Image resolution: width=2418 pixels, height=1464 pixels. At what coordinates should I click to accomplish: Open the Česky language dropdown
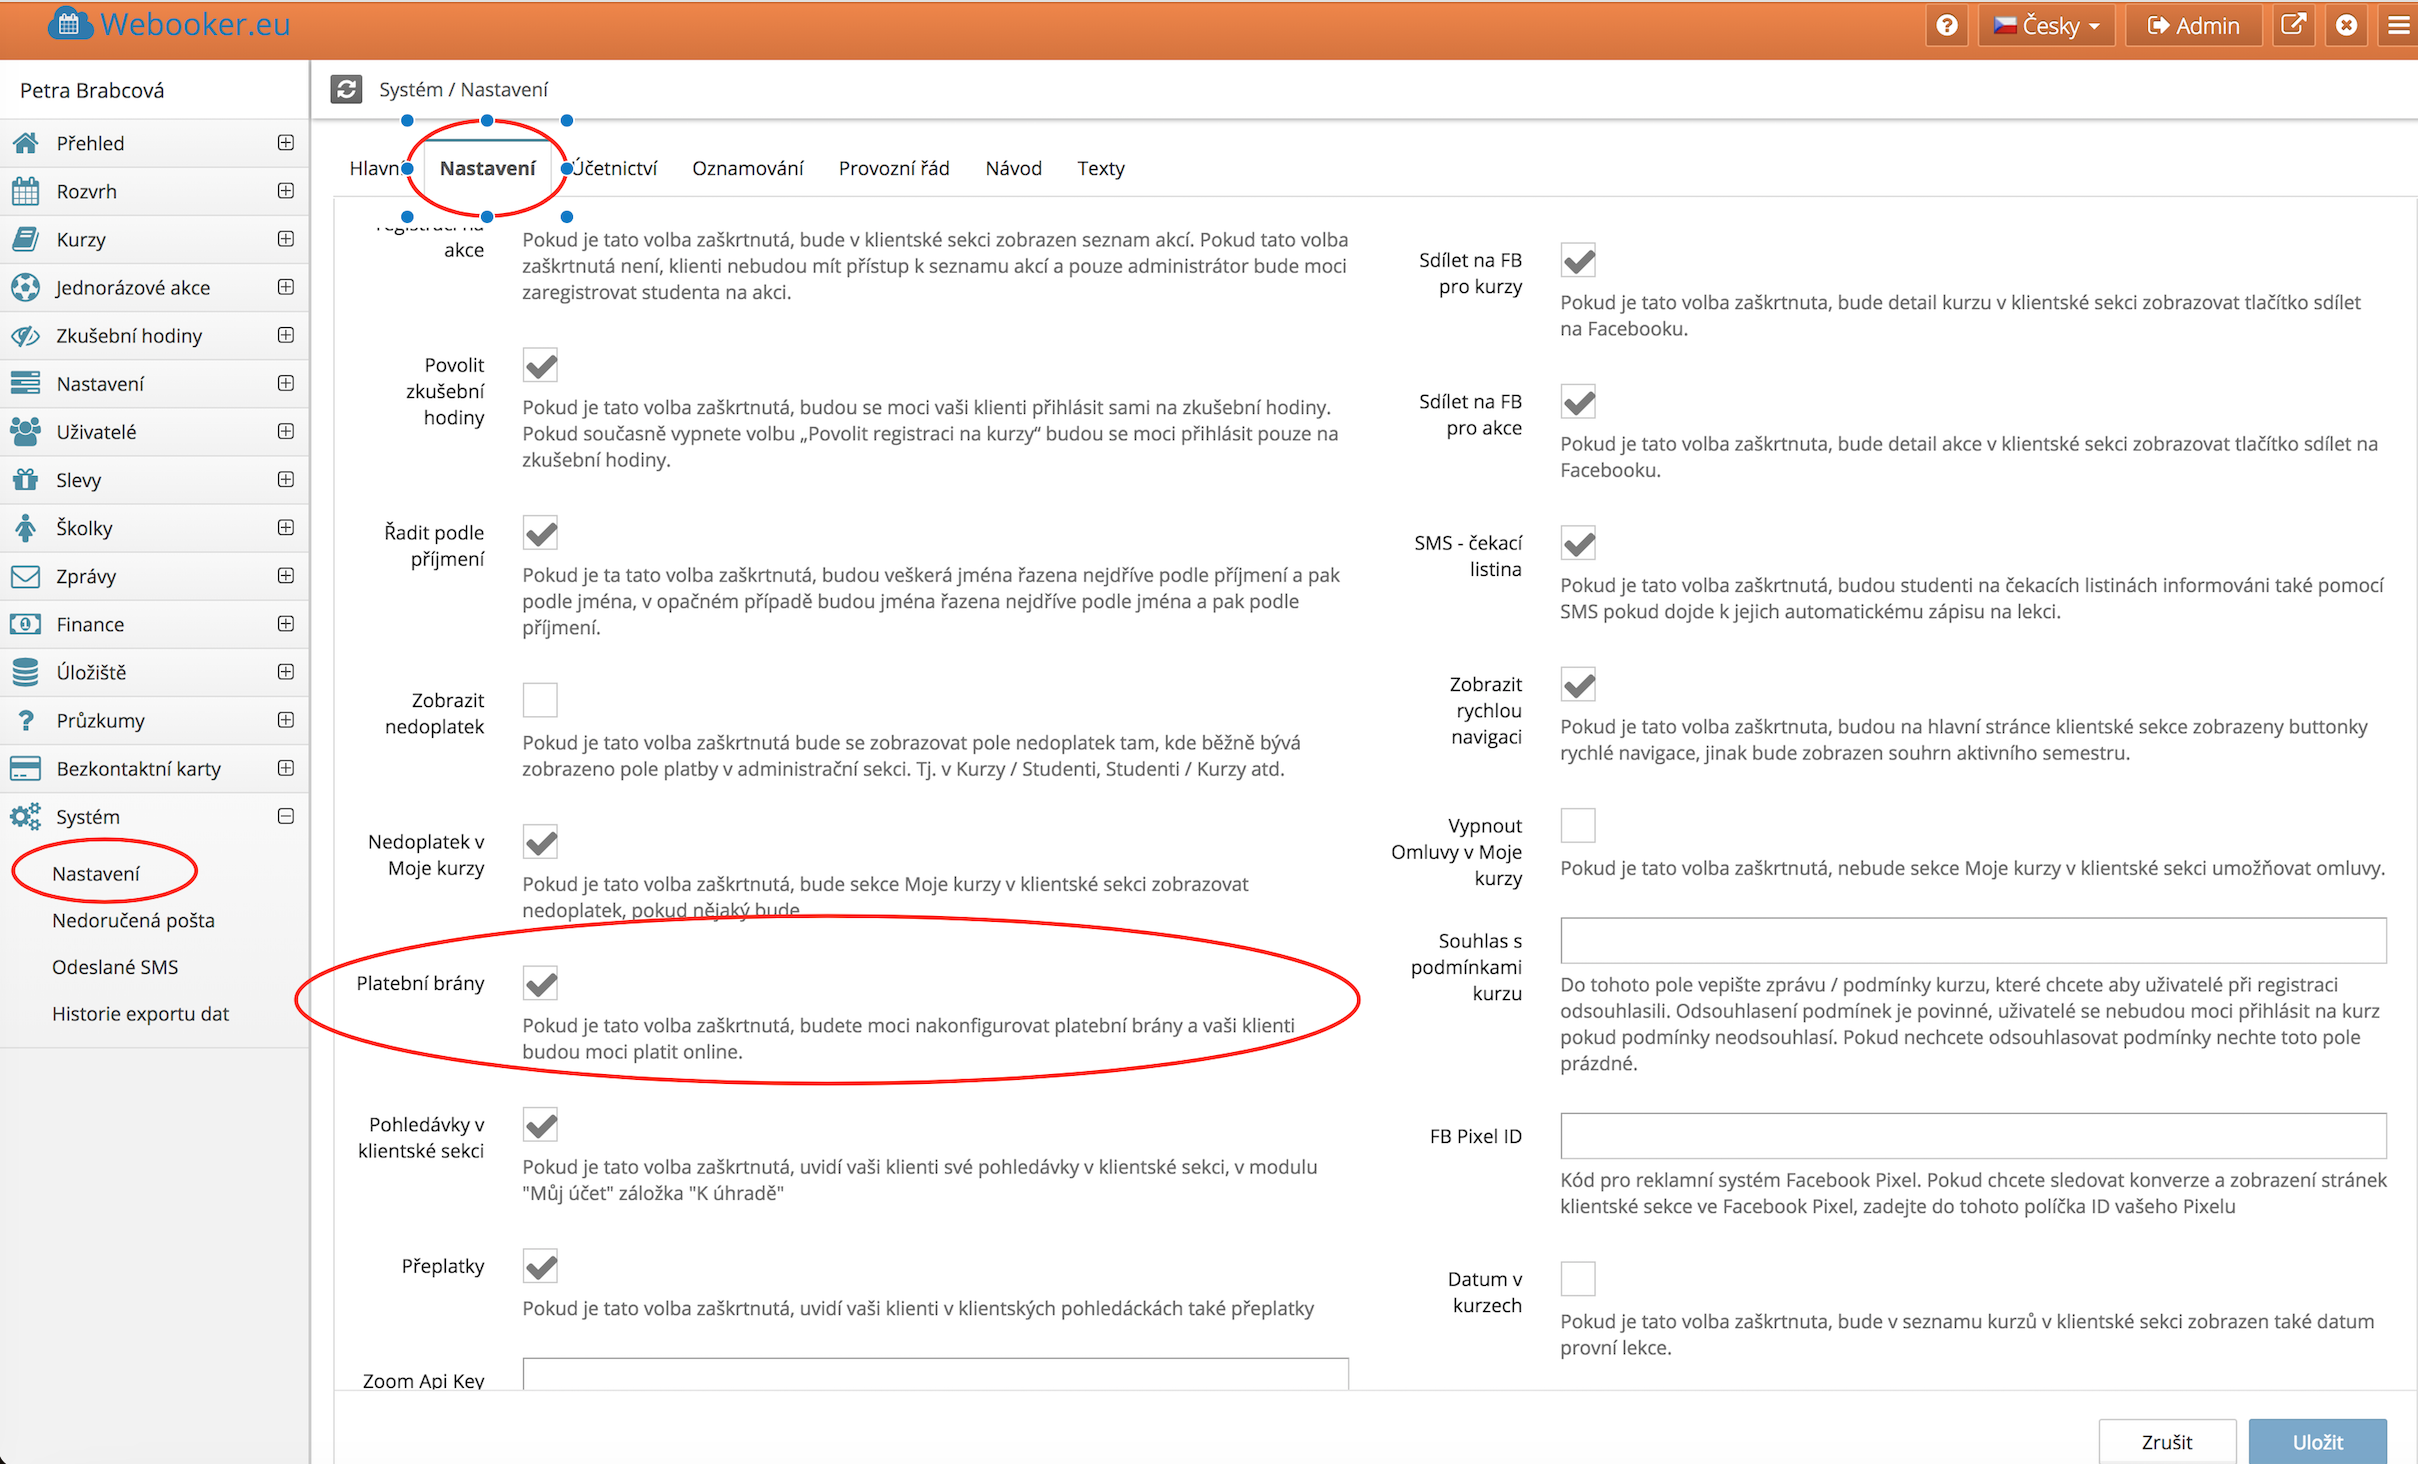point(2045,25)
